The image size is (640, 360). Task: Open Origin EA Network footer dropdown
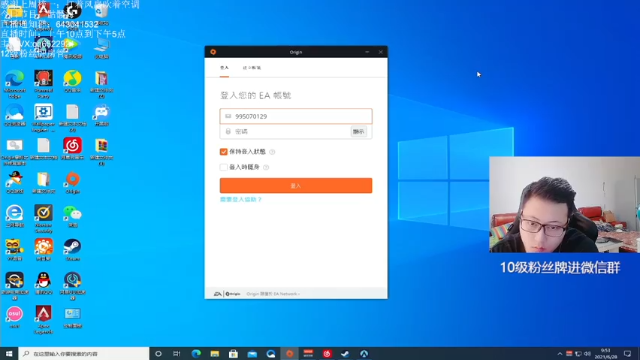(273, 294)
